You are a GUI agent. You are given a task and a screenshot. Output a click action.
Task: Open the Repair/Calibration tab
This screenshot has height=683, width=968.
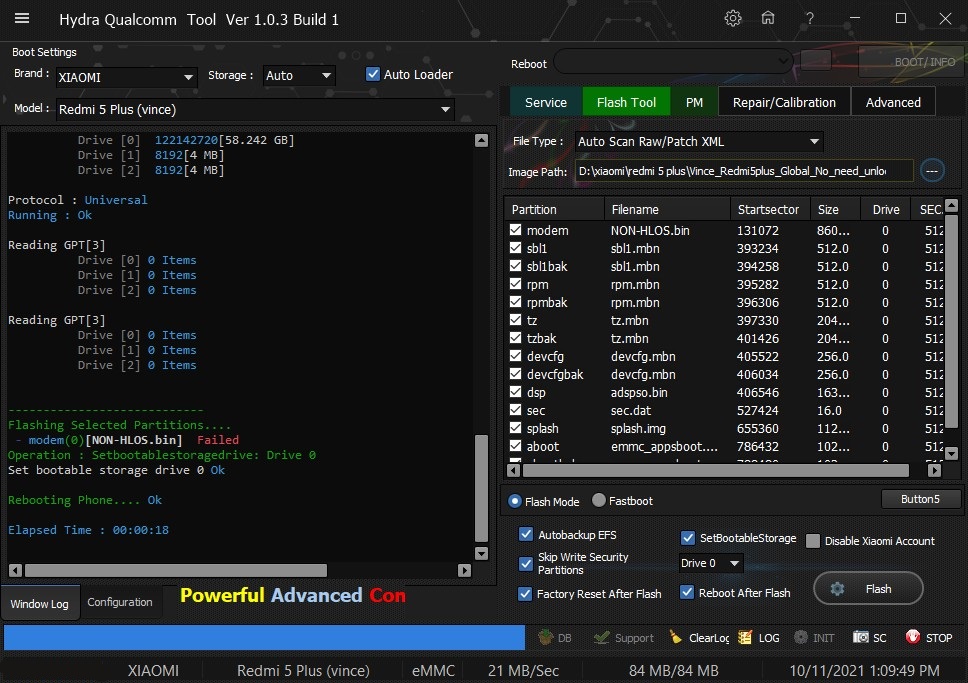tap(784, 103)
